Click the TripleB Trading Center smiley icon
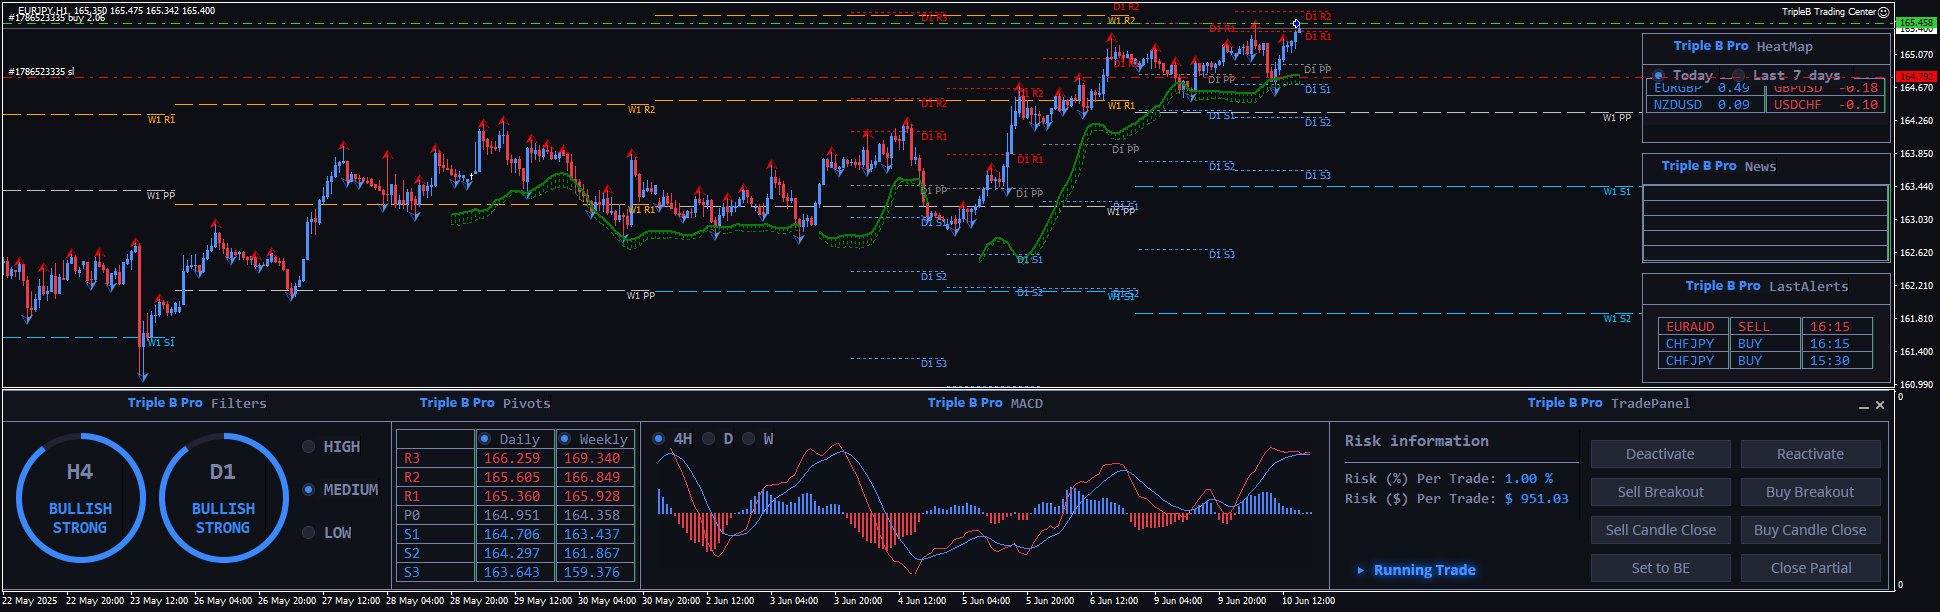The height and width of the screenshot is (612, 1940). click(1883, 12)
